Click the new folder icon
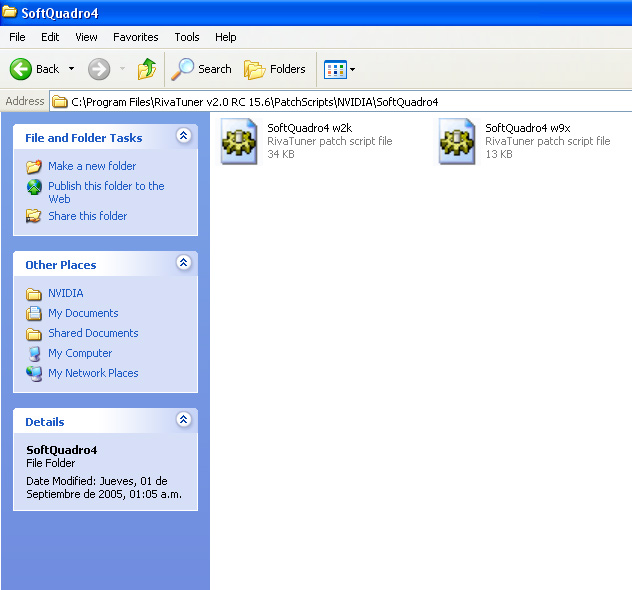Image resolution: width=632 pixels, height=590 pixels. coord(34,166)
